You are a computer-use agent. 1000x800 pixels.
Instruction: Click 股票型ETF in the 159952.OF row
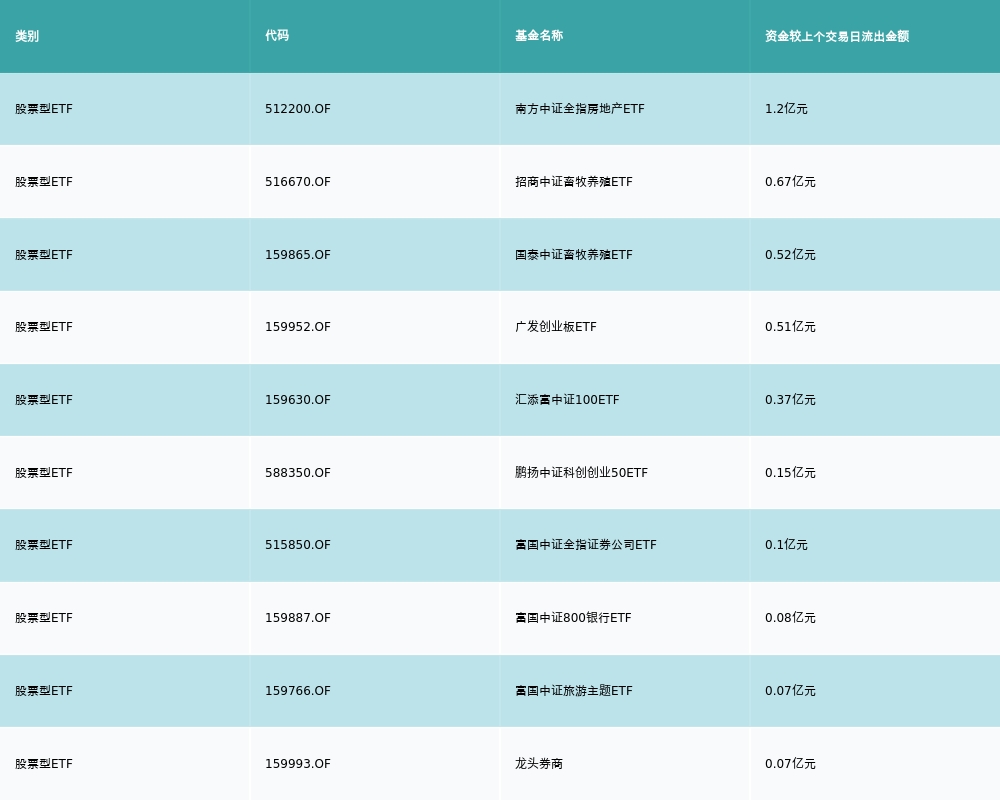(44, 327)
